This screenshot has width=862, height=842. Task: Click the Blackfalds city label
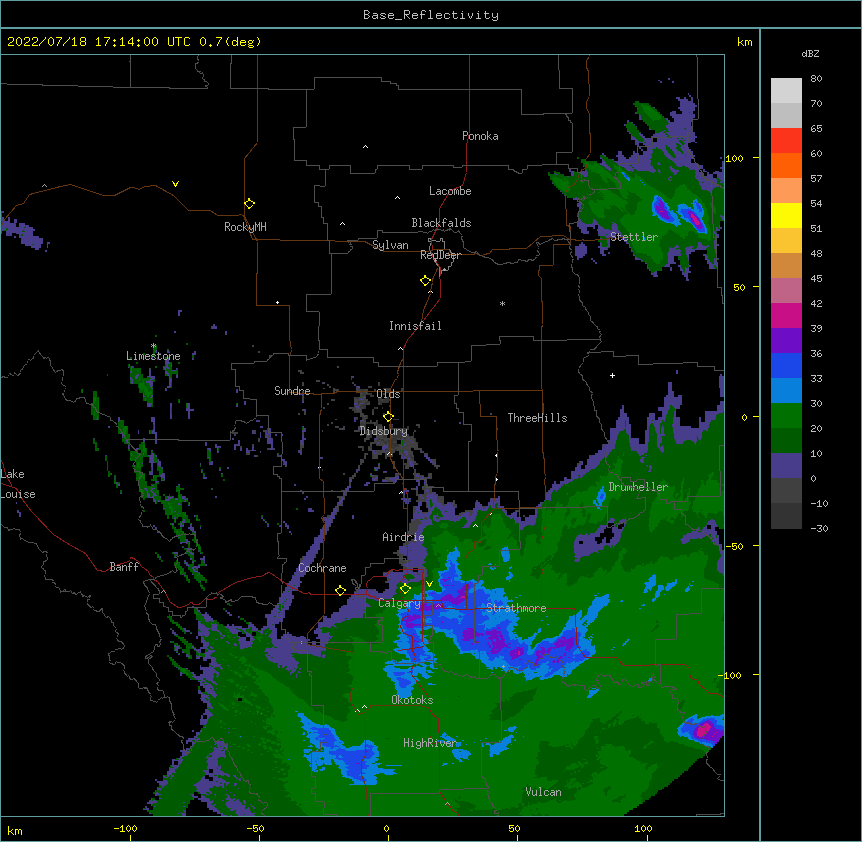tap(441, 223)
